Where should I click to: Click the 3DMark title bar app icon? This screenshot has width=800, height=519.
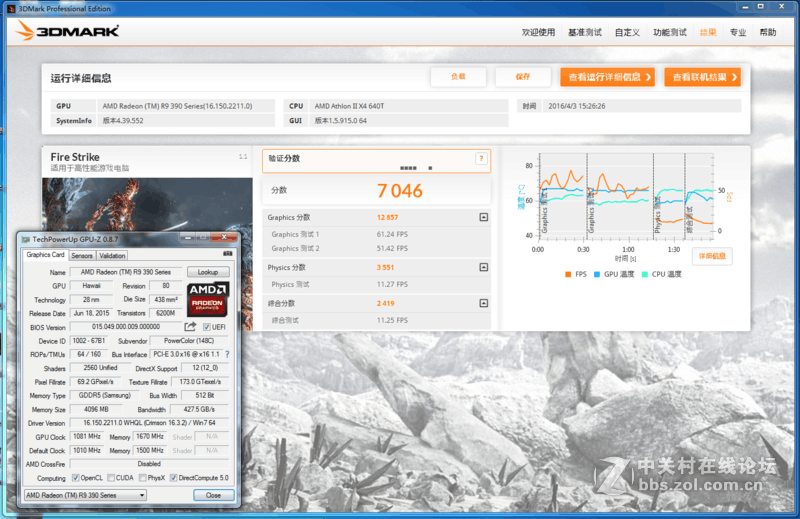[11, 9]
